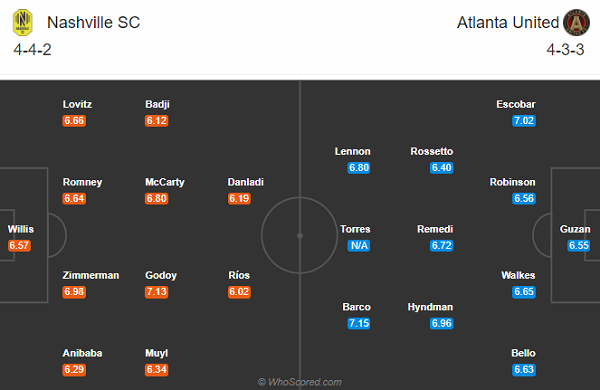Open the WhoScored.com watermark link
The image size is (600, 390).
tap(300, 382)
